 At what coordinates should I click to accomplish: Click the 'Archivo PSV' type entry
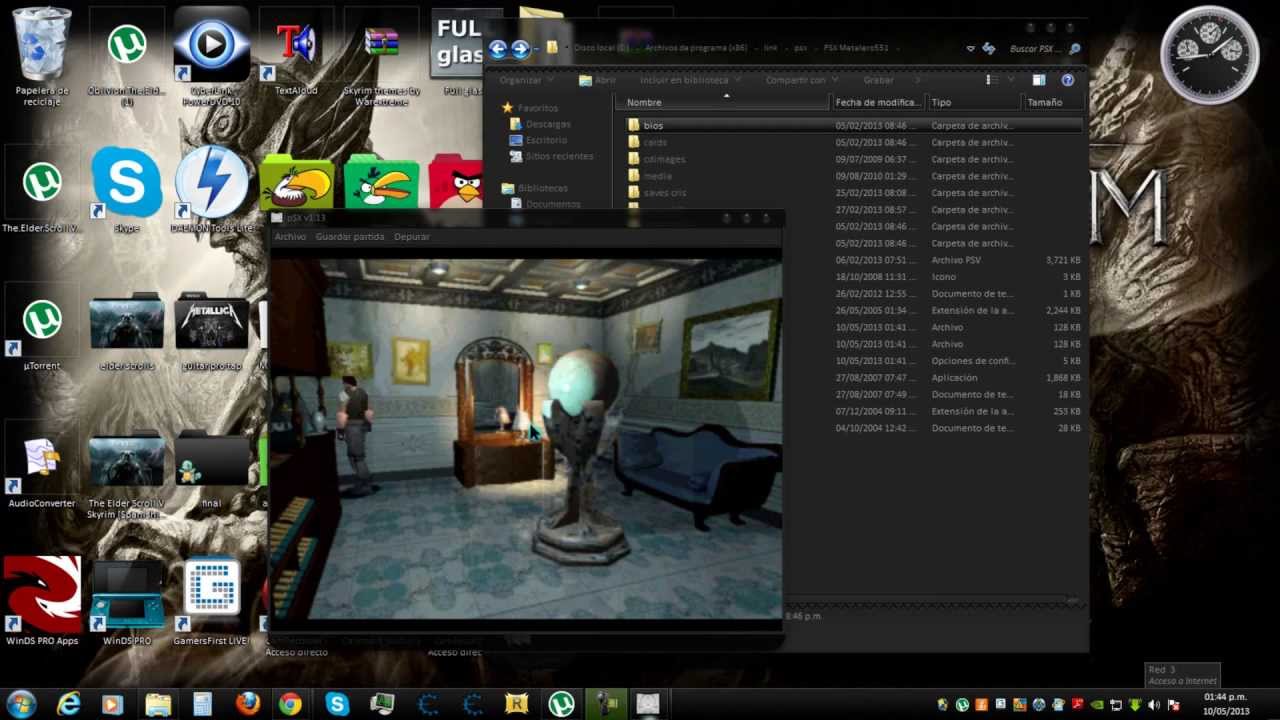956,260
